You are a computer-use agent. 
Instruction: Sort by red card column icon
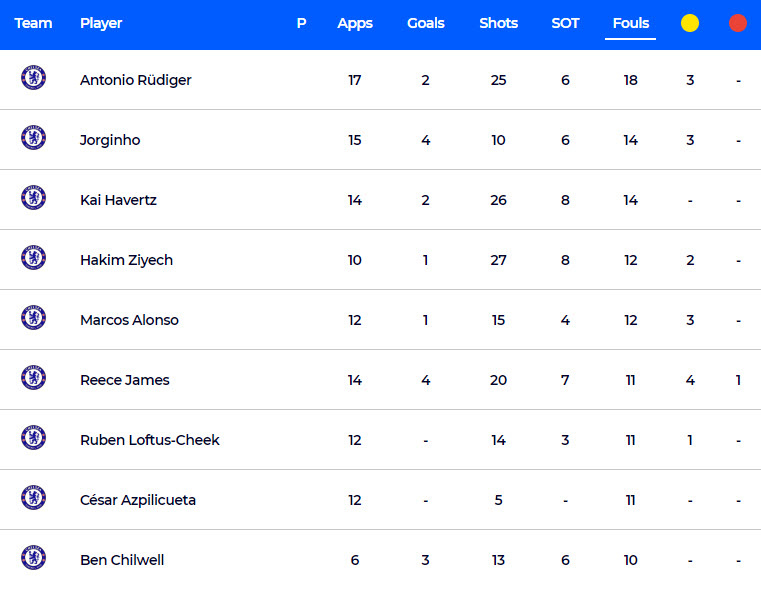click(x=738, y=23)
